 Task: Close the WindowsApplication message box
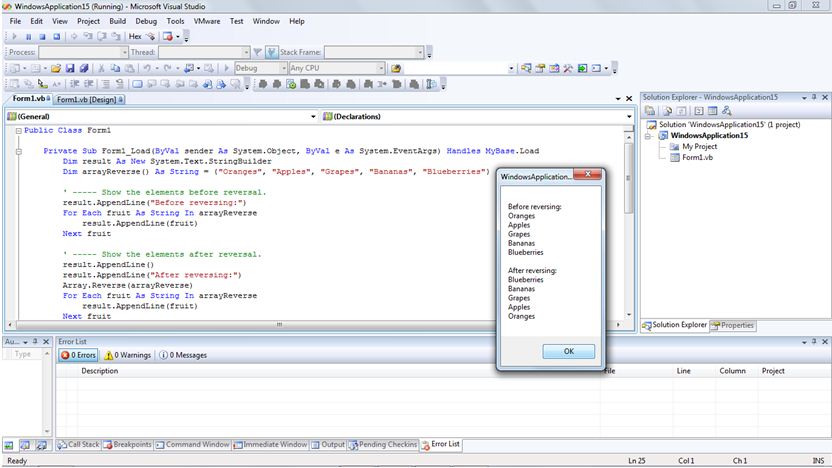tap(588, 174)
